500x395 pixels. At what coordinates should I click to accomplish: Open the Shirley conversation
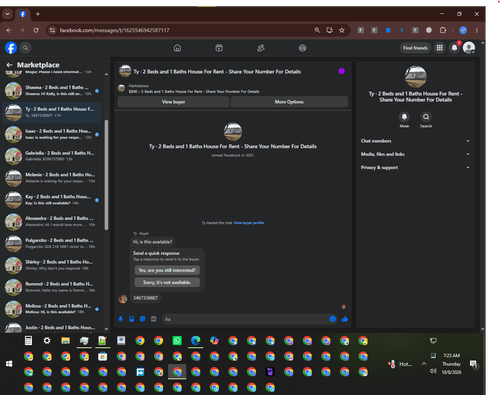[x=52, y=265]
